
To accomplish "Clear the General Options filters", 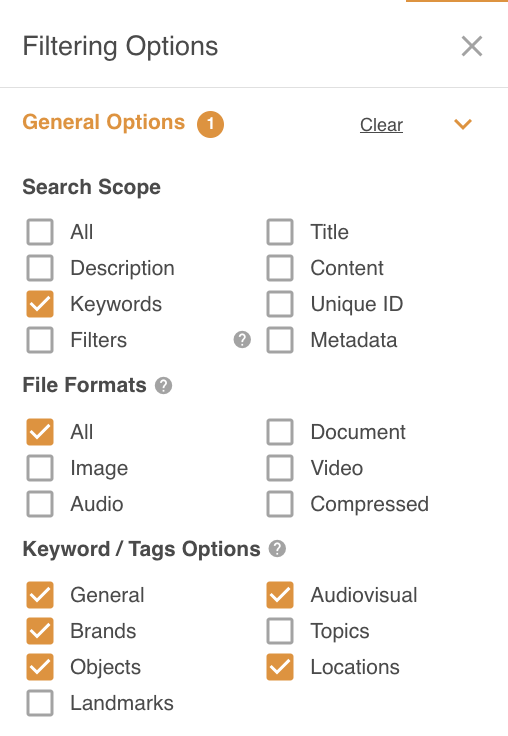I will (381, 125).
